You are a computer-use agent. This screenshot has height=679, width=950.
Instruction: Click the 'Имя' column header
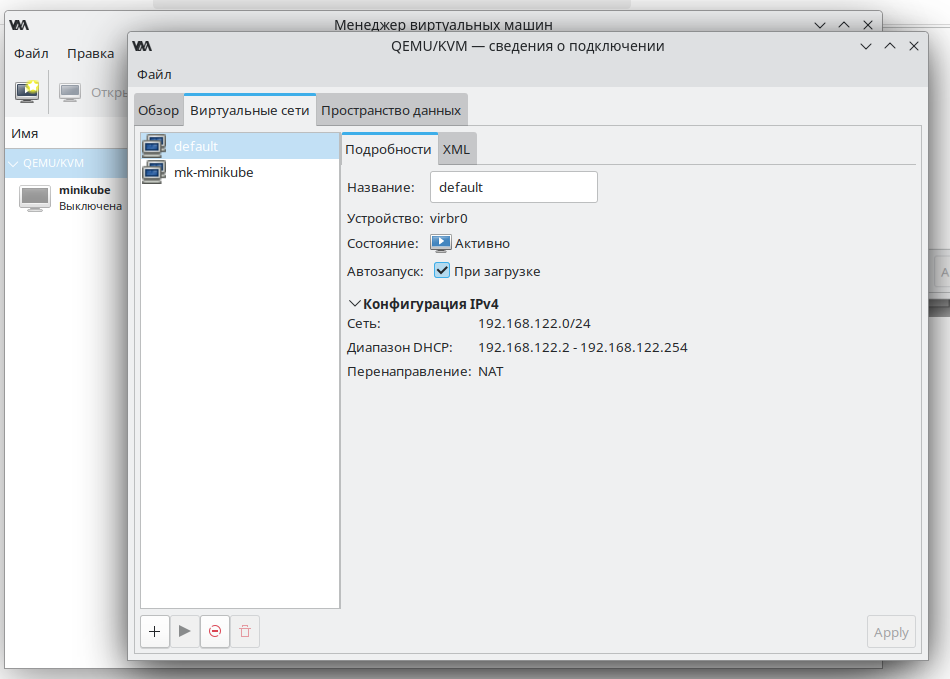25,133
